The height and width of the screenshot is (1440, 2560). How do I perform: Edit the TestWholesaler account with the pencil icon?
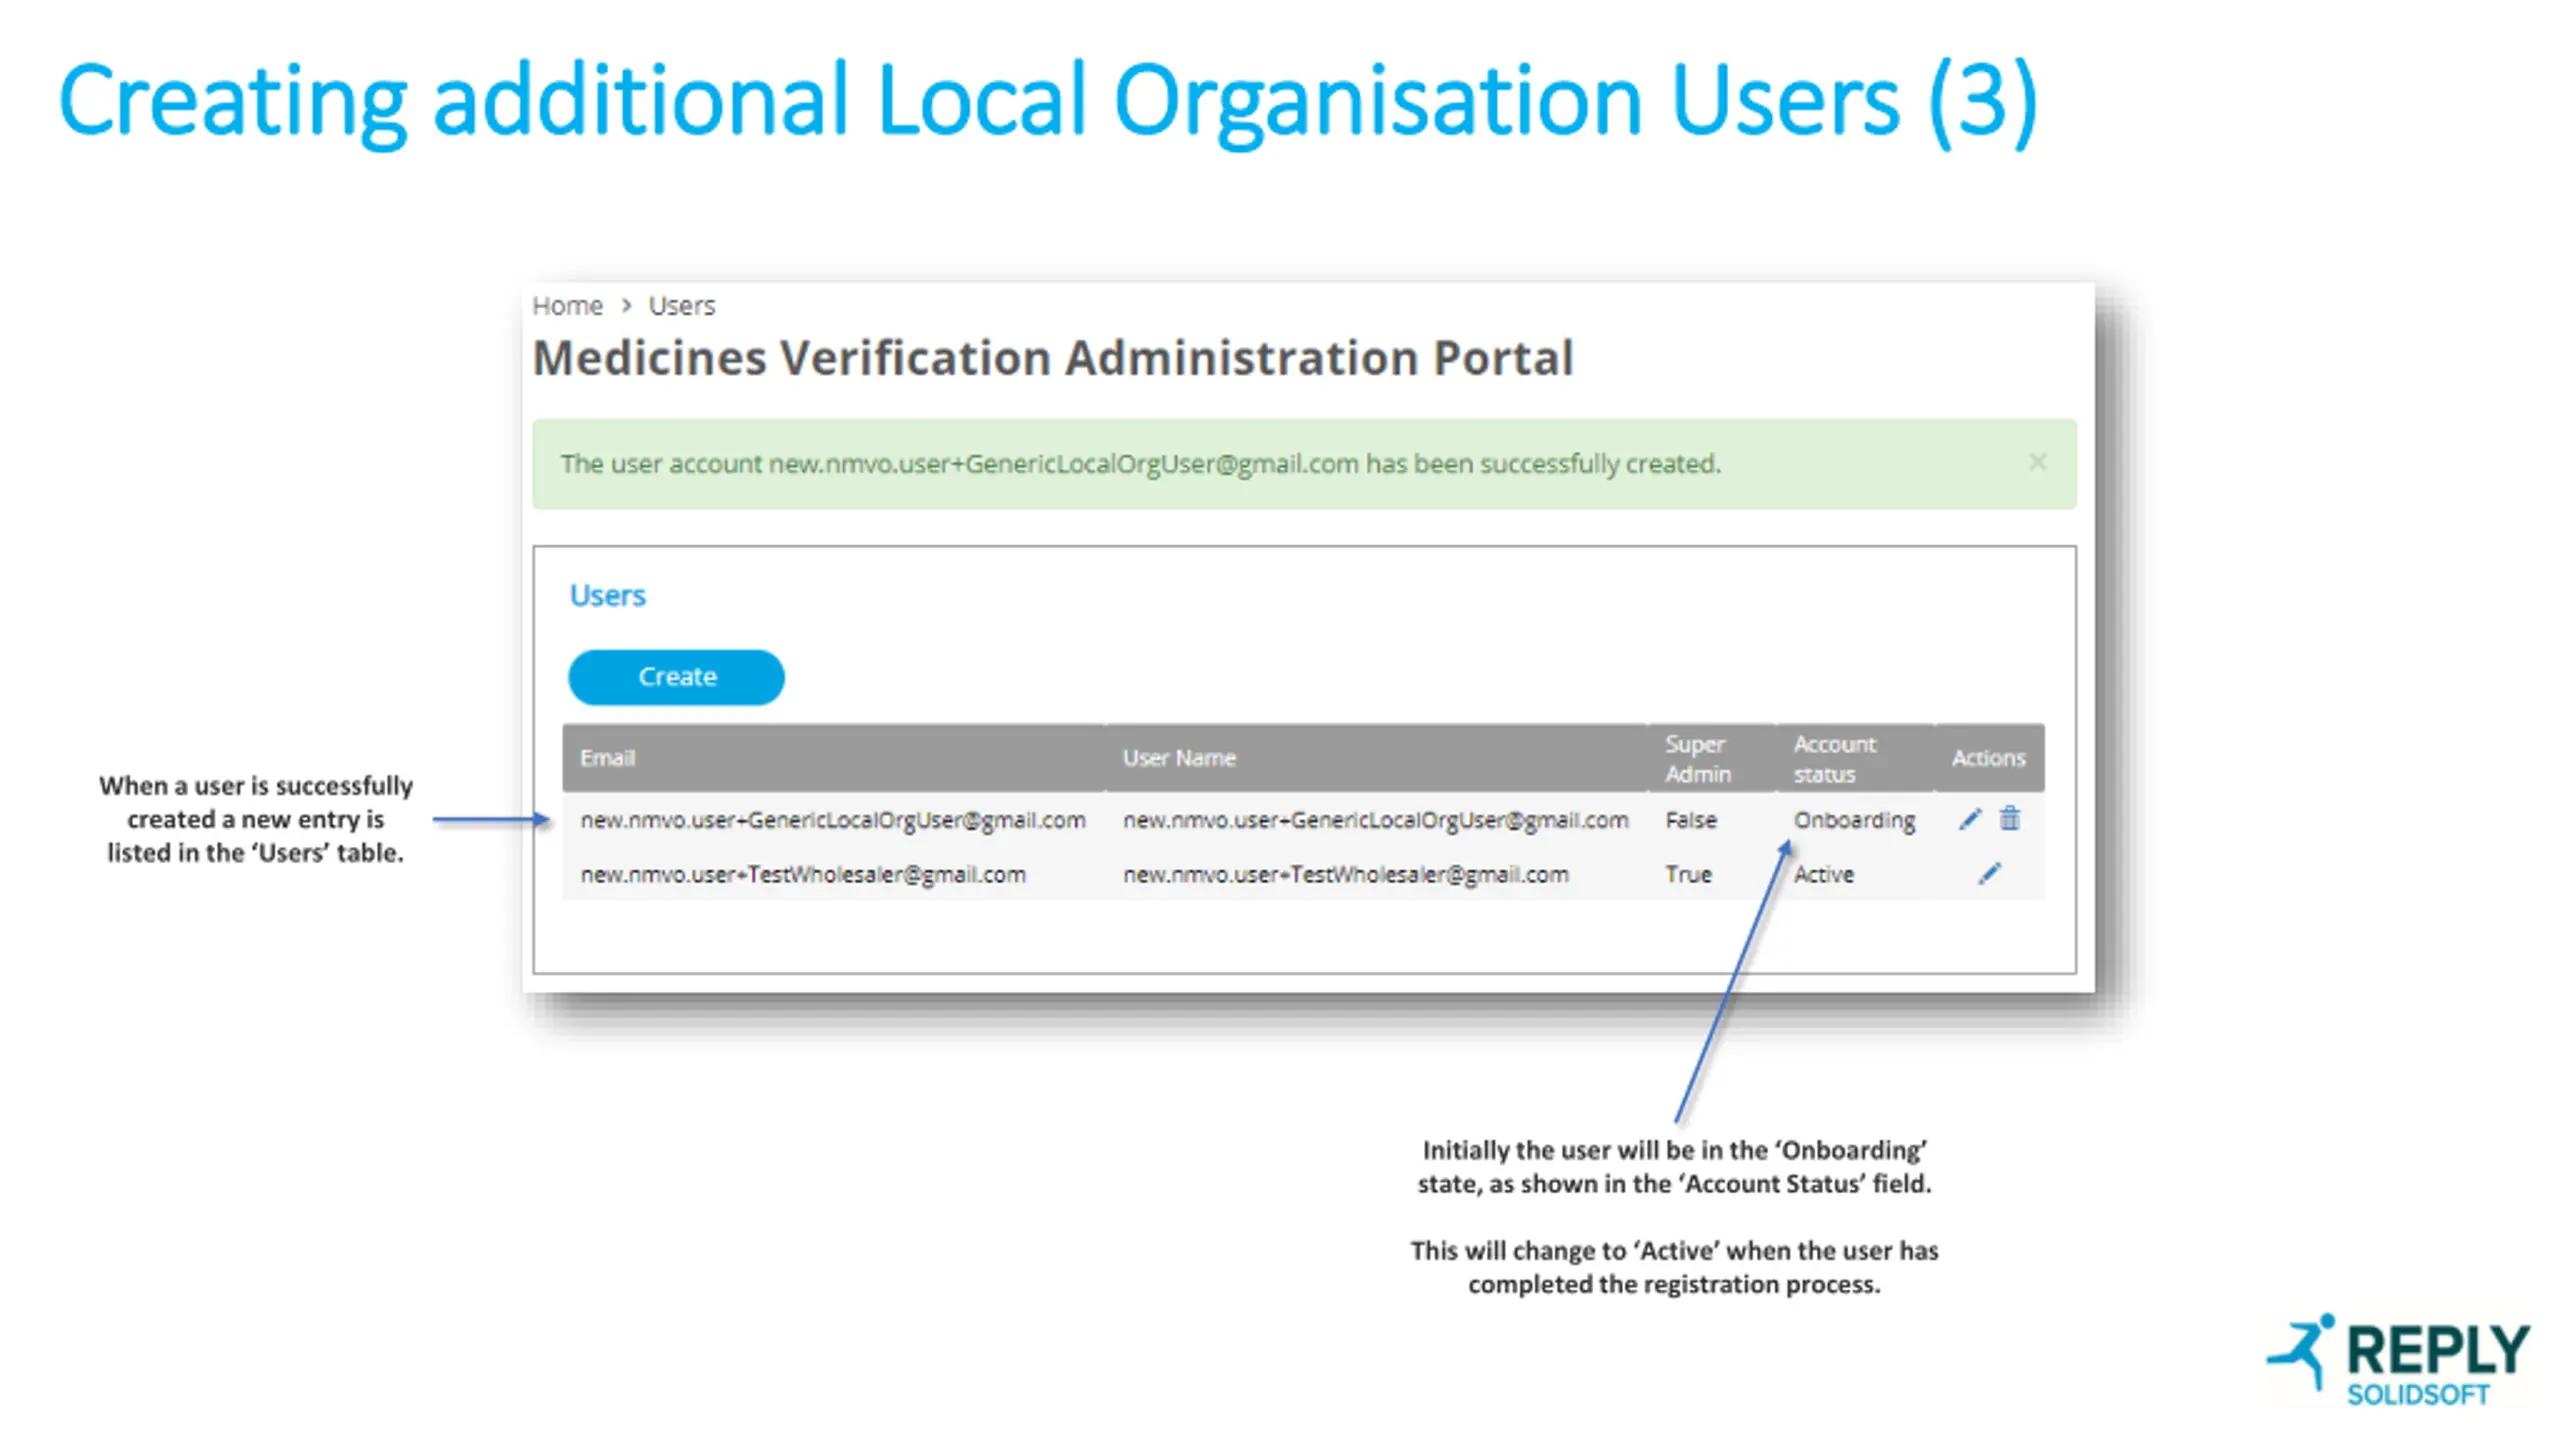[1989, 874]
